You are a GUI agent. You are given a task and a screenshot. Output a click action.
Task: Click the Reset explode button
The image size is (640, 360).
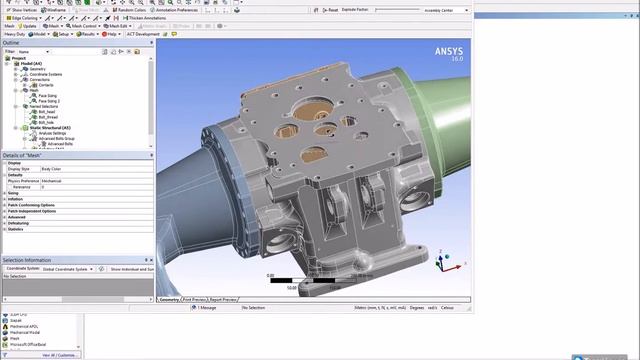pos(330,10)
